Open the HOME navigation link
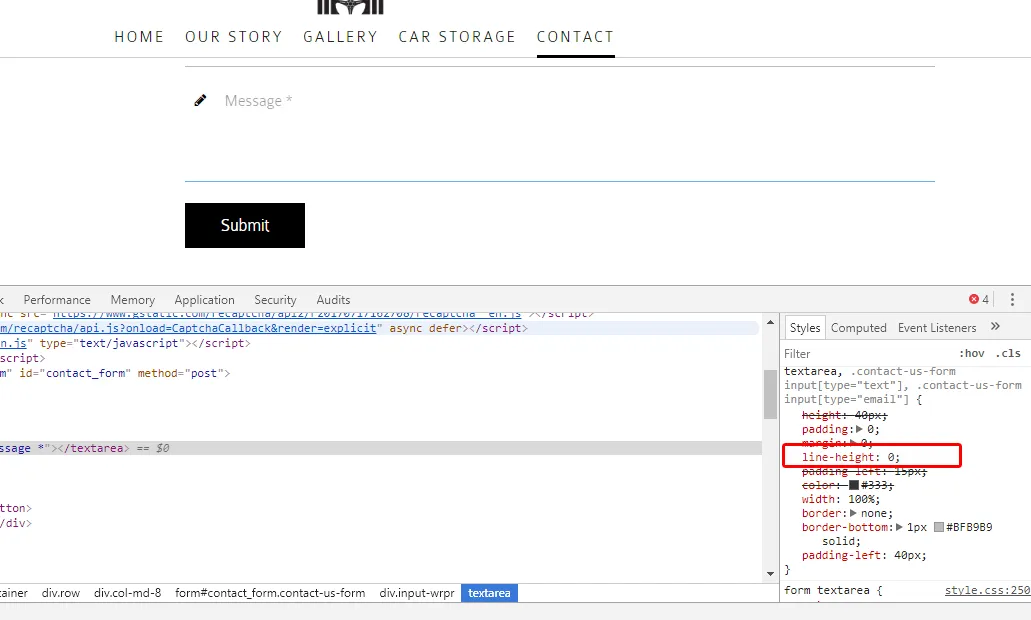The image size is (1031, 620). 139,37
